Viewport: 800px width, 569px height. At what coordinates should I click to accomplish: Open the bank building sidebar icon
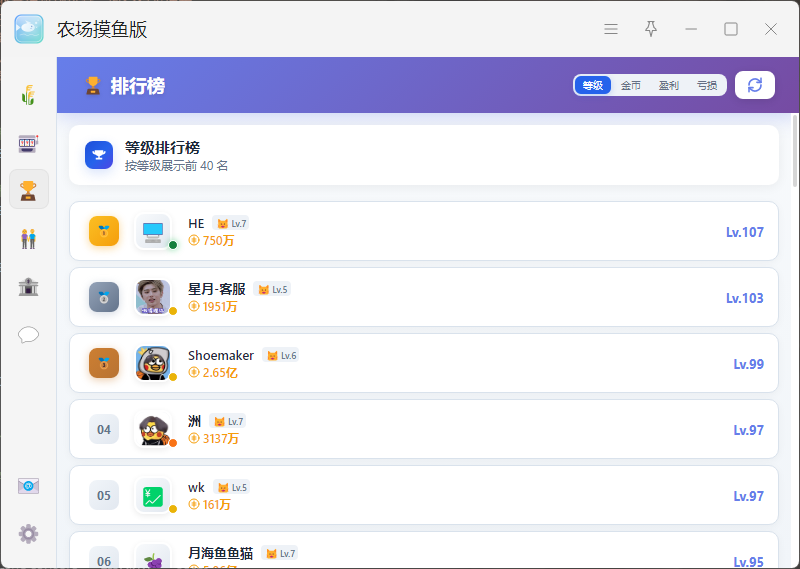[x=29, y=286]
